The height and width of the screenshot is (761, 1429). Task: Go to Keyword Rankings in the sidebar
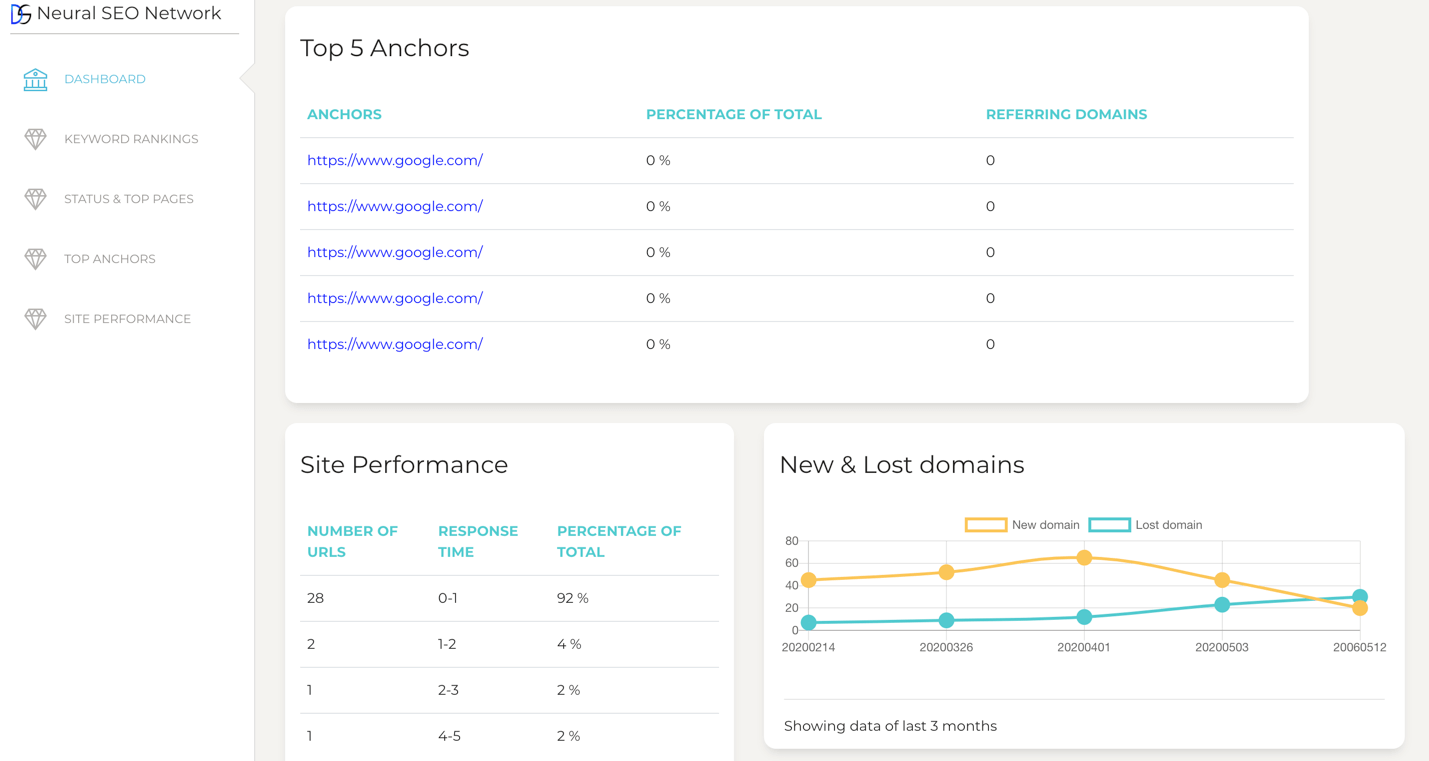(x=131, y=139)
